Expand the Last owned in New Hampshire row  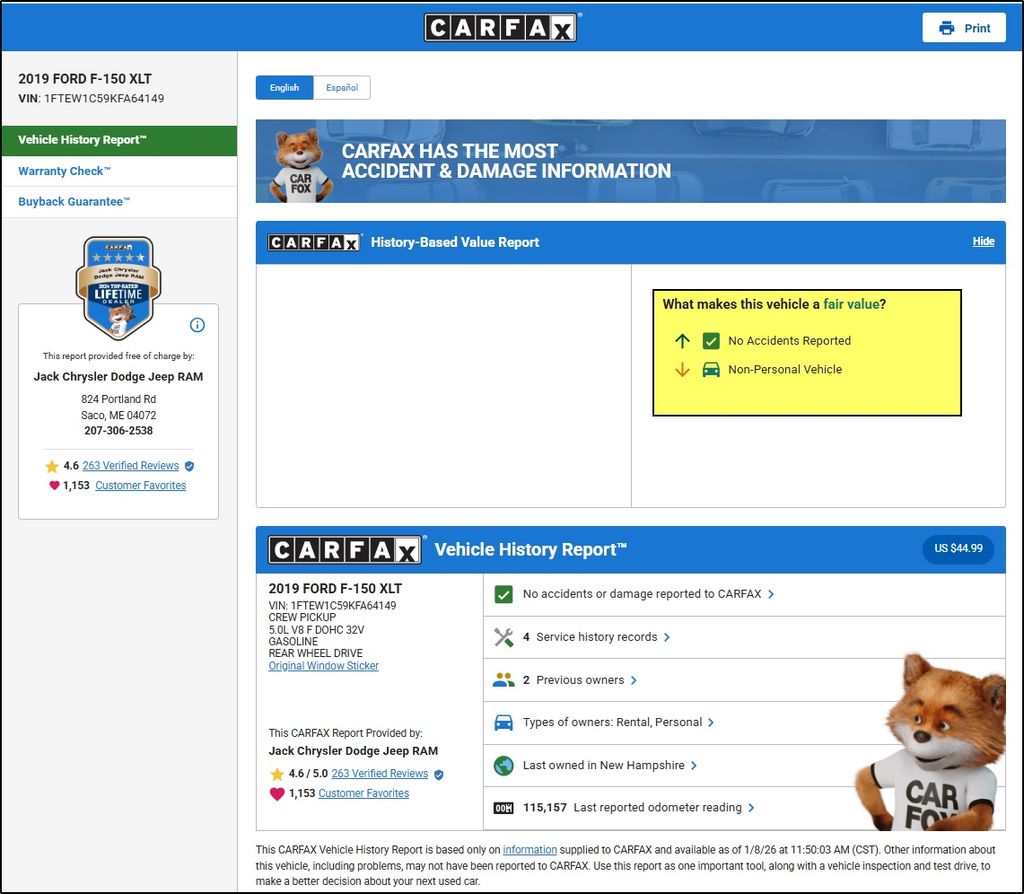pos(609,765)
